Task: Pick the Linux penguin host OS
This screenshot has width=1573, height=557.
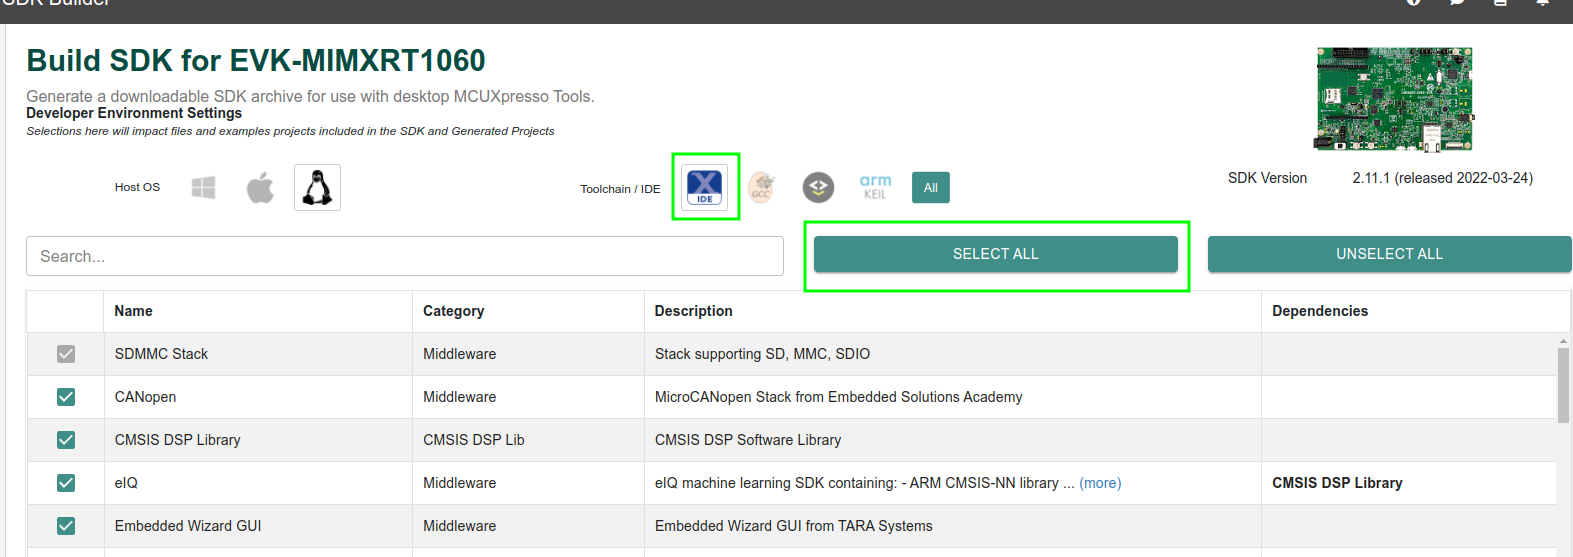Action: (x=317, y=188)
